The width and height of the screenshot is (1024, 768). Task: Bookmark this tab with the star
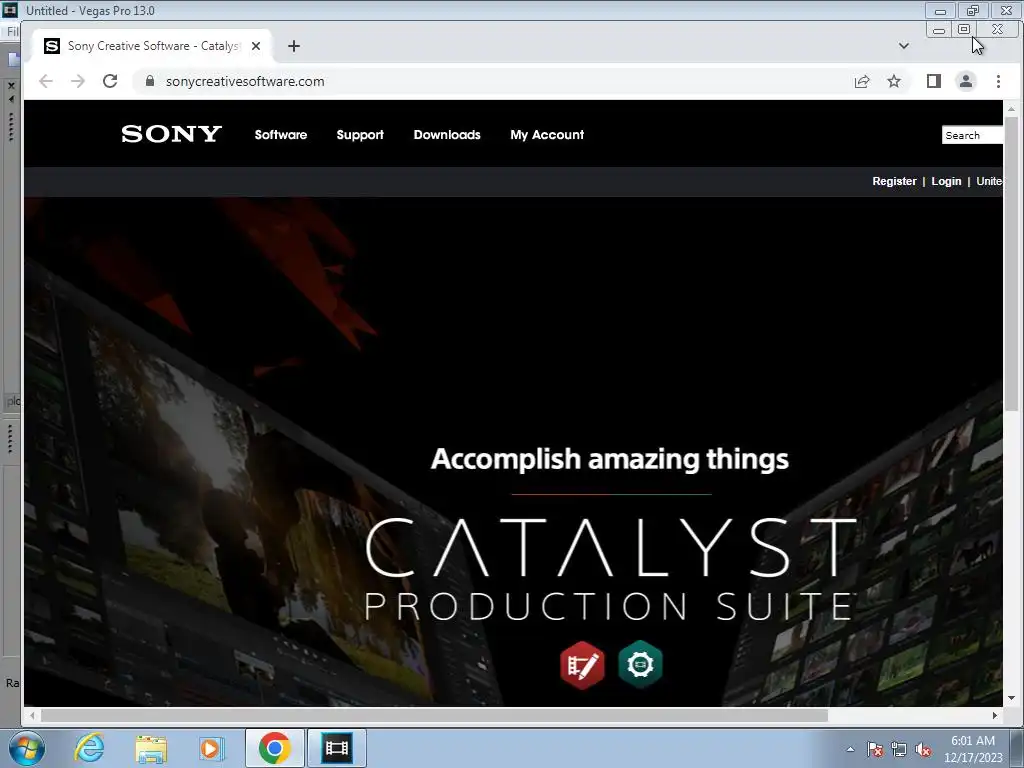click(x=894, y=81)
